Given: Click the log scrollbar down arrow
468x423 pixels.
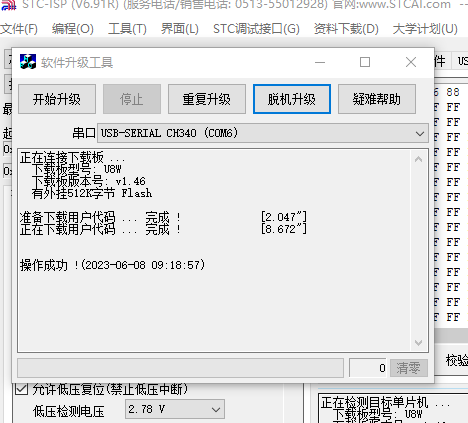Looking at the screenshot, I should (x=419, y=342).
